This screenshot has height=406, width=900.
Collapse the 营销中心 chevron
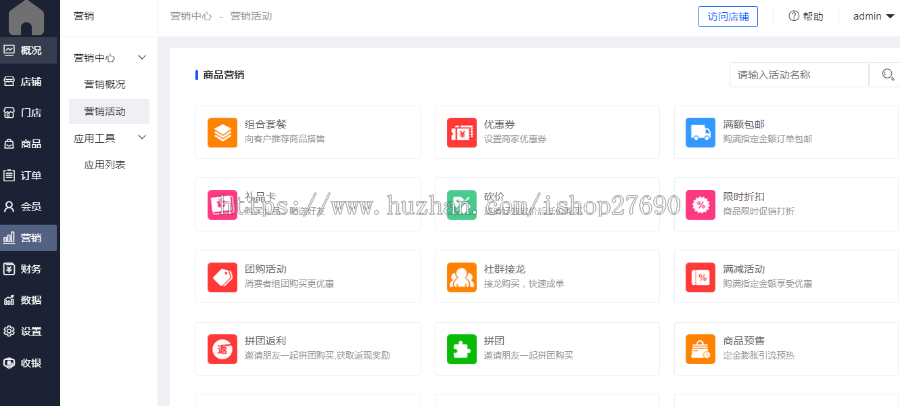(x=142, y=57)
